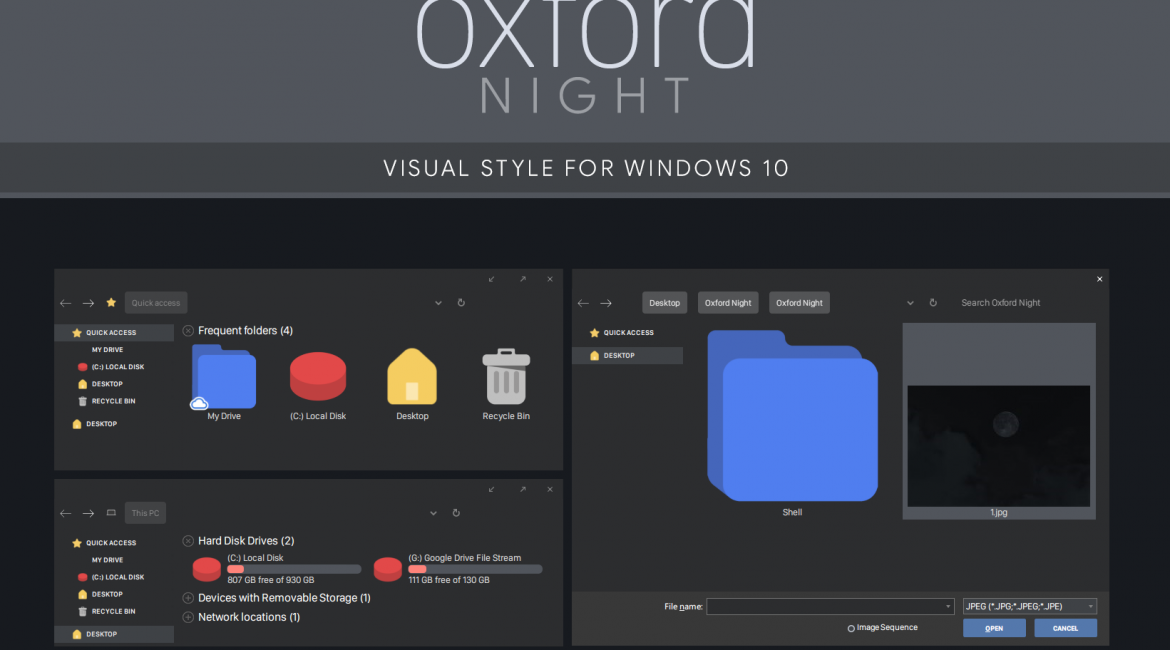Image resolution: width=1170 pixels, height=650 pixels.
Task: Click the forward arrow in the Open dialog
Action: (606, 303)
